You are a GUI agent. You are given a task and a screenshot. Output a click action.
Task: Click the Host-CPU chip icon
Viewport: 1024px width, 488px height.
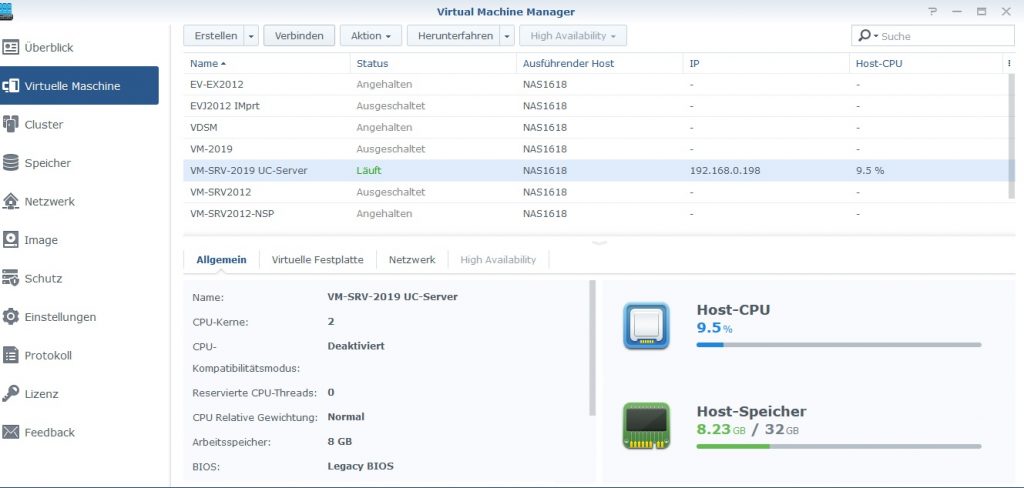click(x=646, y=325)
